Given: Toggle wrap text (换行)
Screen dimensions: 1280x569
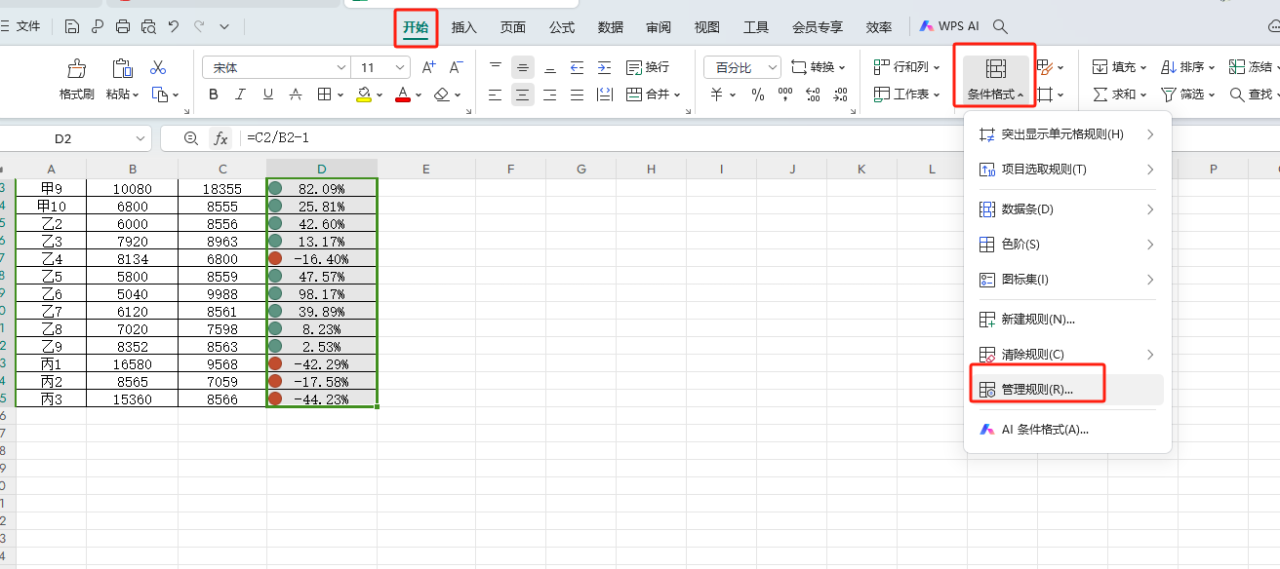Looking at the screenshot, I should click(x=648, y=67).
